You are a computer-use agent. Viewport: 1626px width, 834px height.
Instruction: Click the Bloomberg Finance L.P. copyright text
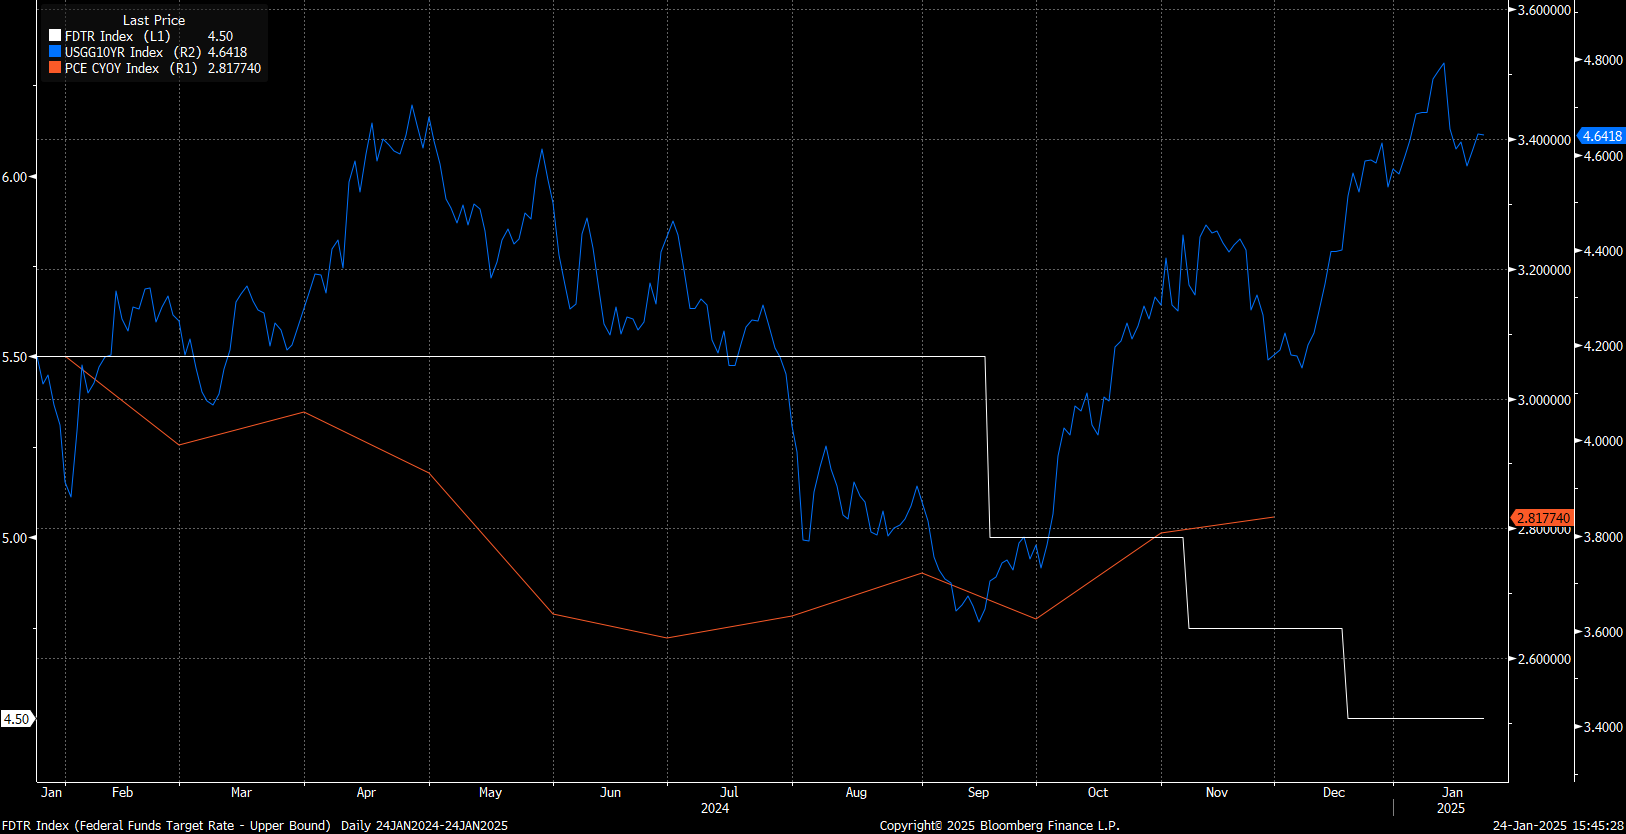point(1000,825)
